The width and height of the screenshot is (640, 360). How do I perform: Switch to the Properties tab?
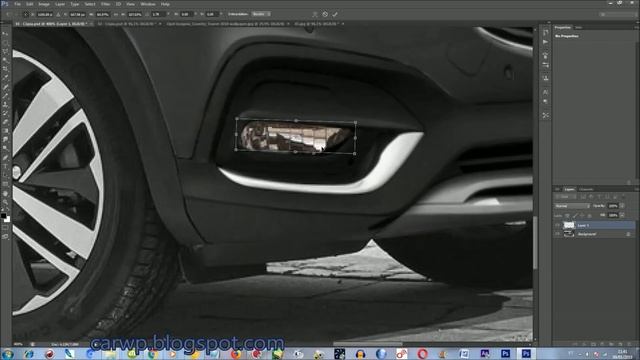point(562,27)
